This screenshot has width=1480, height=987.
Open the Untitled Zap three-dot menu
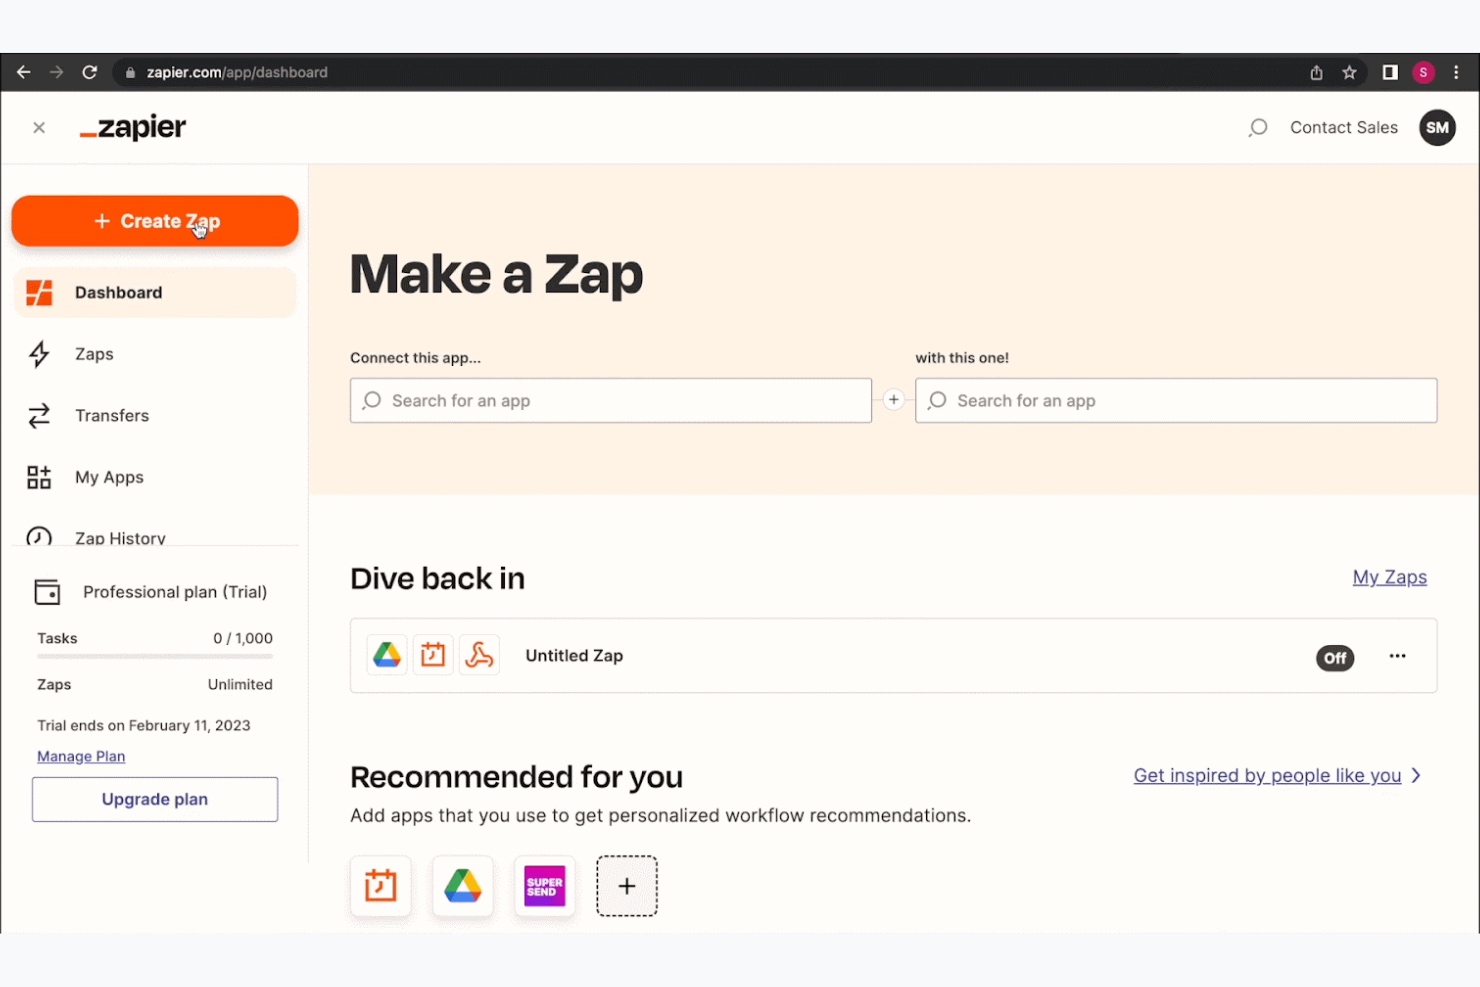[x=1397, y=657]
